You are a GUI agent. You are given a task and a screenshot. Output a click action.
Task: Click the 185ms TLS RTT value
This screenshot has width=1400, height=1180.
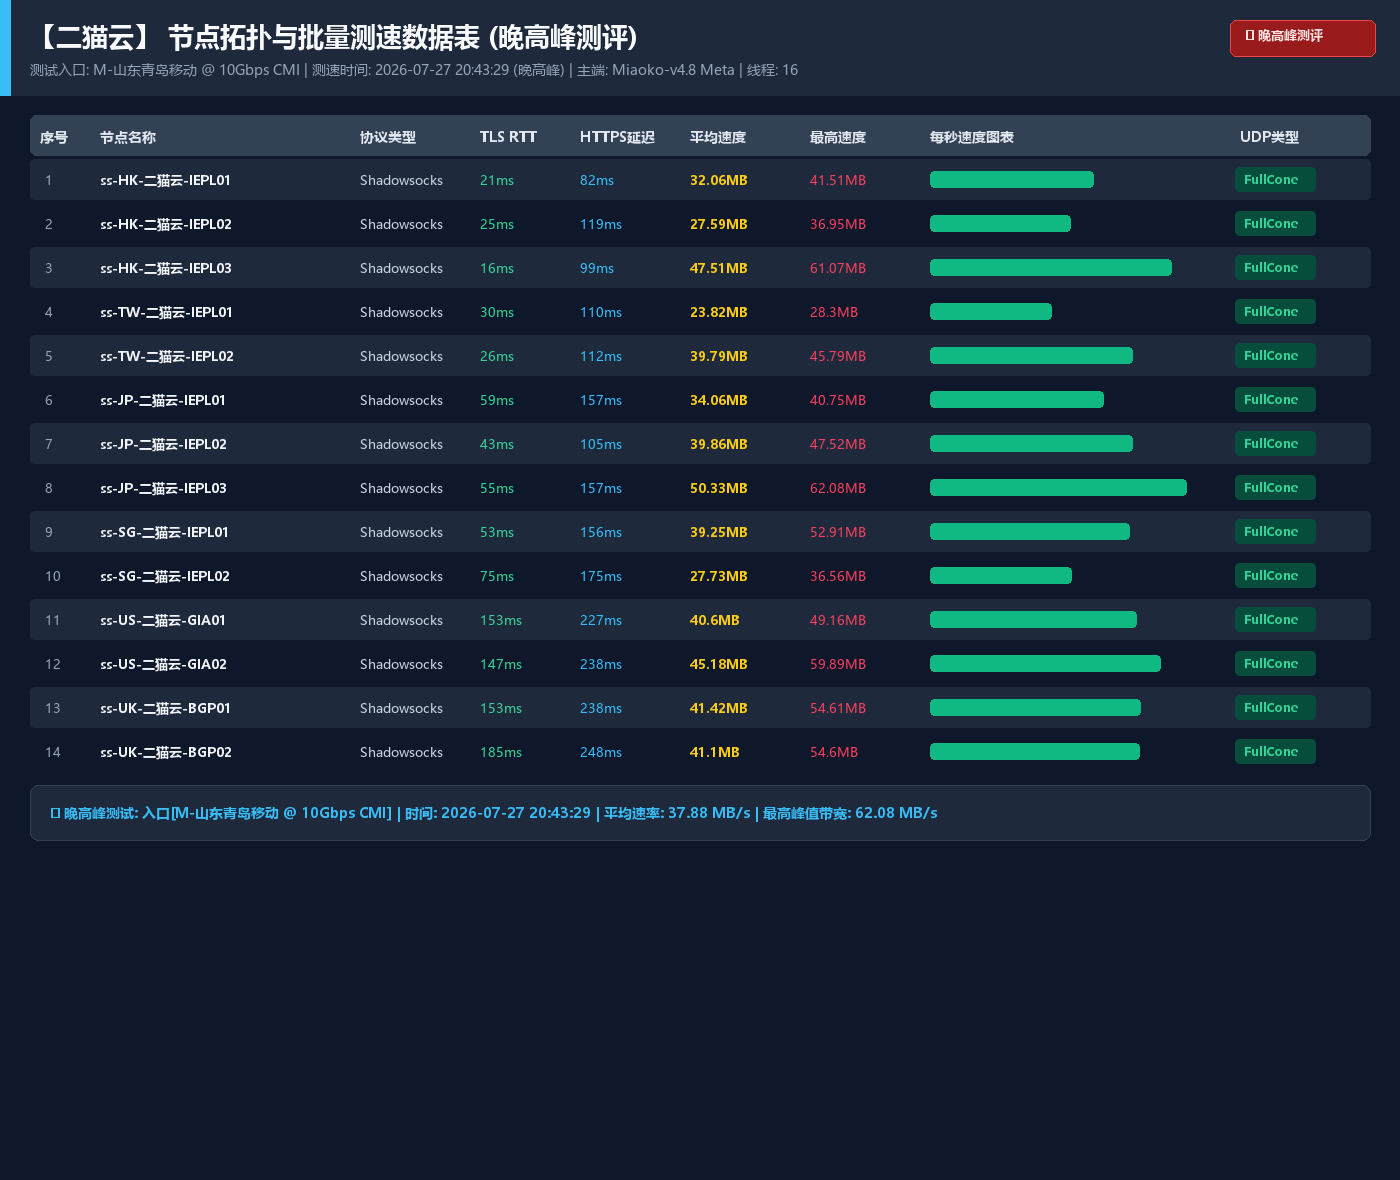[501, 752]
